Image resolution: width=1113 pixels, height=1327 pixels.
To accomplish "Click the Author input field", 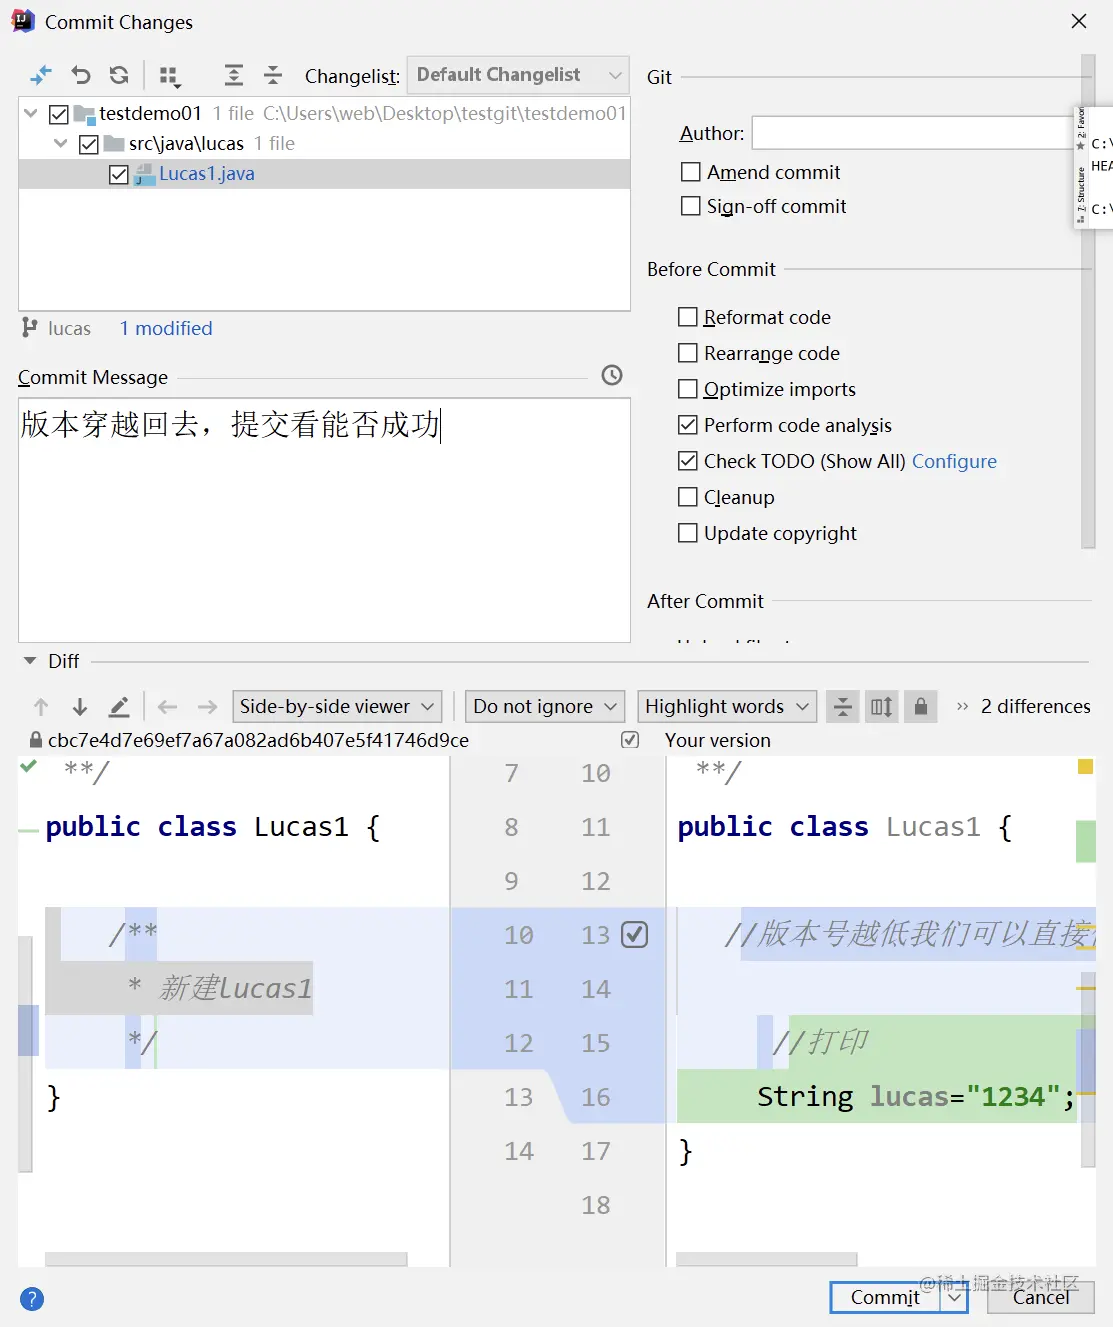I will (912, 133).
